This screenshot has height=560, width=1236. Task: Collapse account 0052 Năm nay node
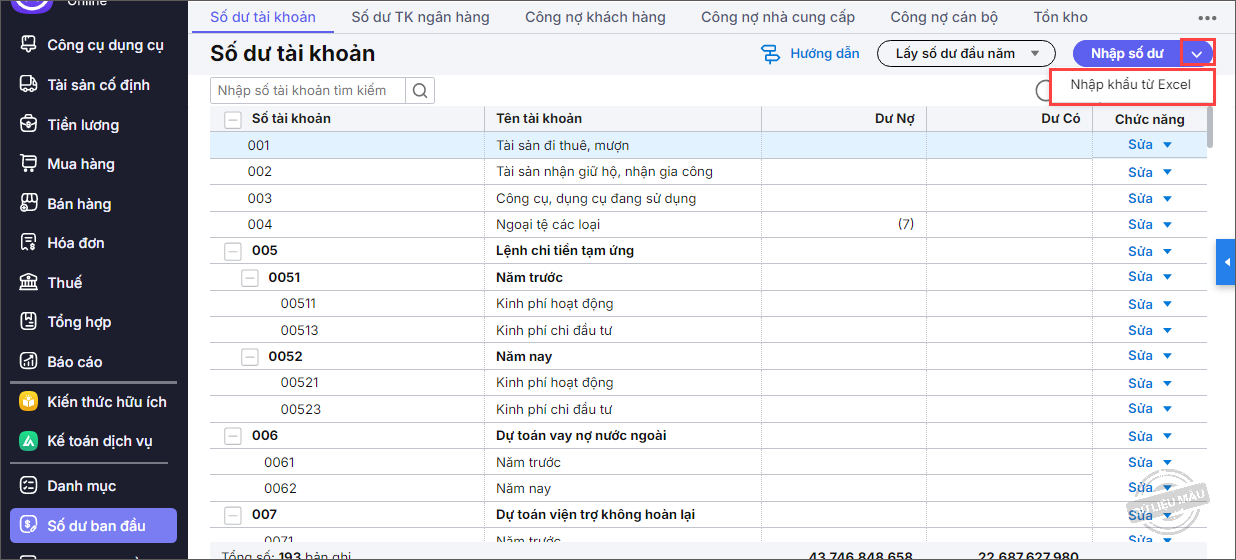point(250,357)
